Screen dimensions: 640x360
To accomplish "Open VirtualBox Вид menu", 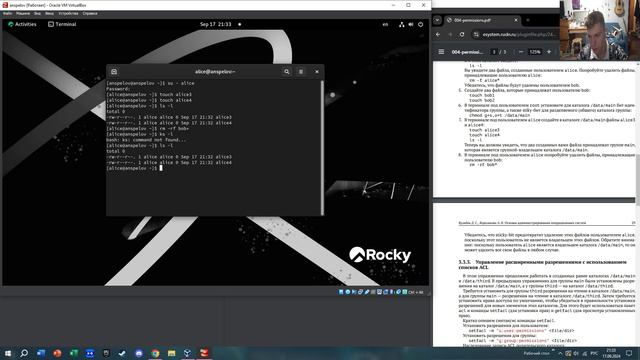I will [37, 13].
